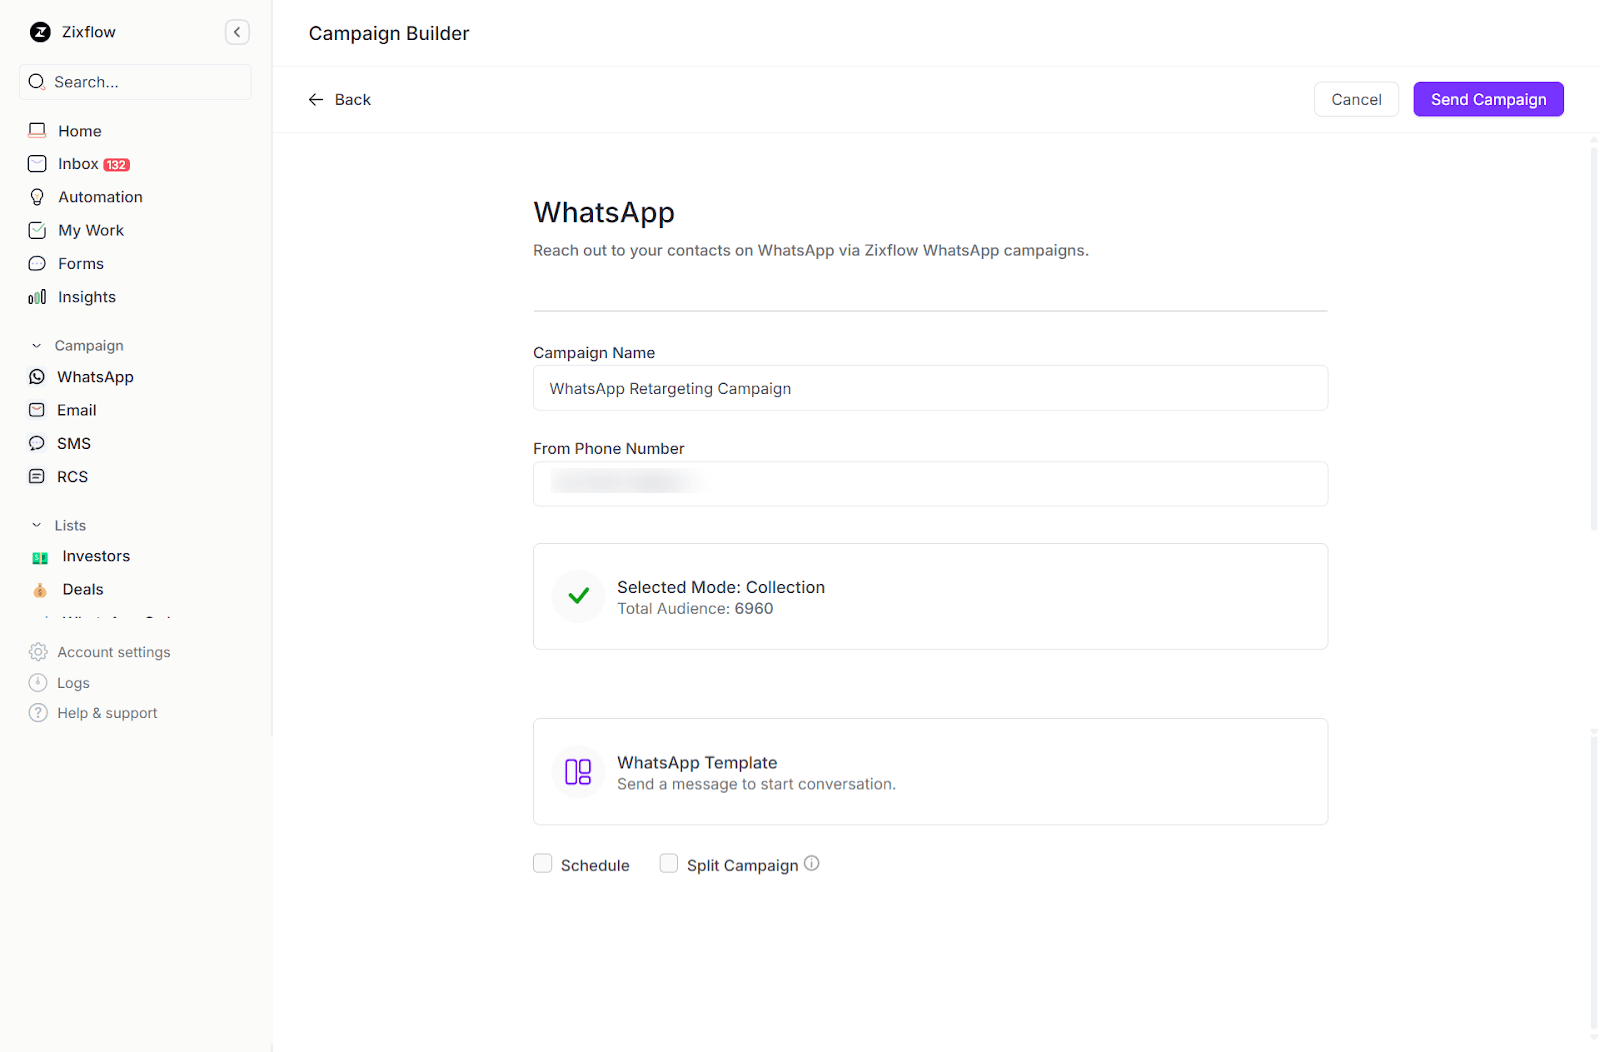Select the RCS campaign icon
Viewport: 1600px width, 1052px height.
[x=37, y=476]
